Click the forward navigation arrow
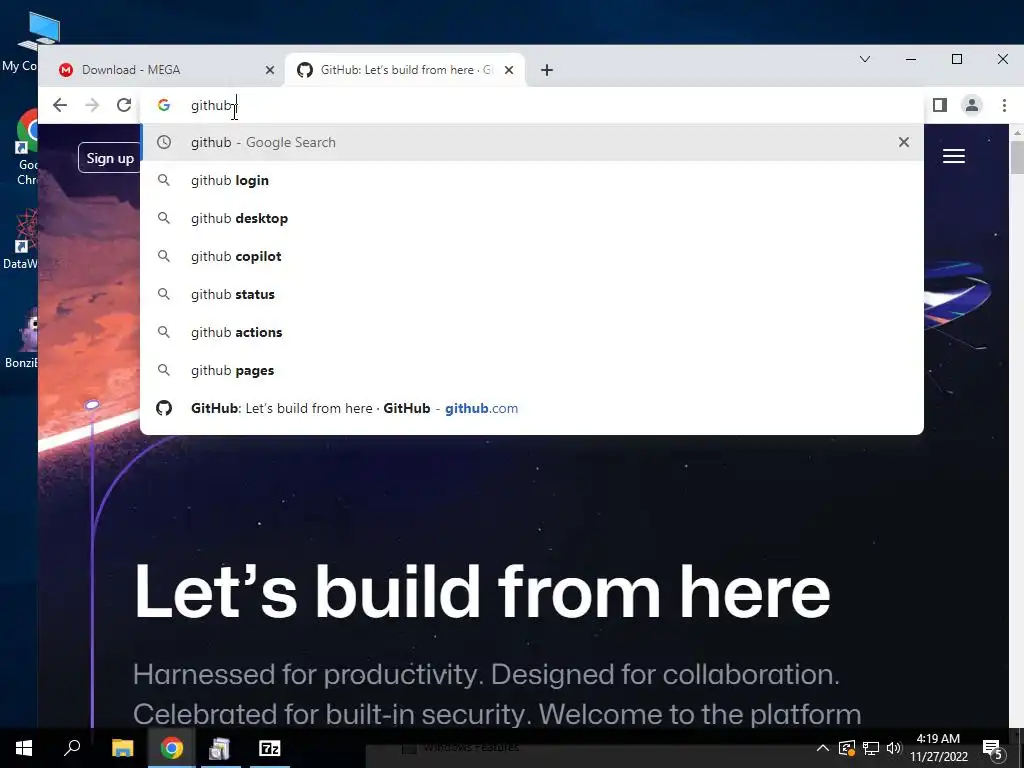1024x768 pixels. (92, 105)
